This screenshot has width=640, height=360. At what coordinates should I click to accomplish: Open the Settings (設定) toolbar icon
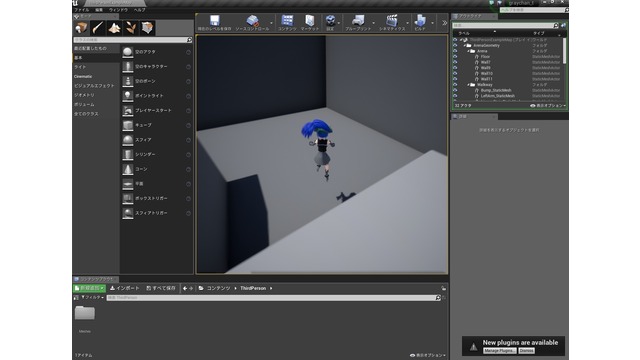(x=330, y=20)
